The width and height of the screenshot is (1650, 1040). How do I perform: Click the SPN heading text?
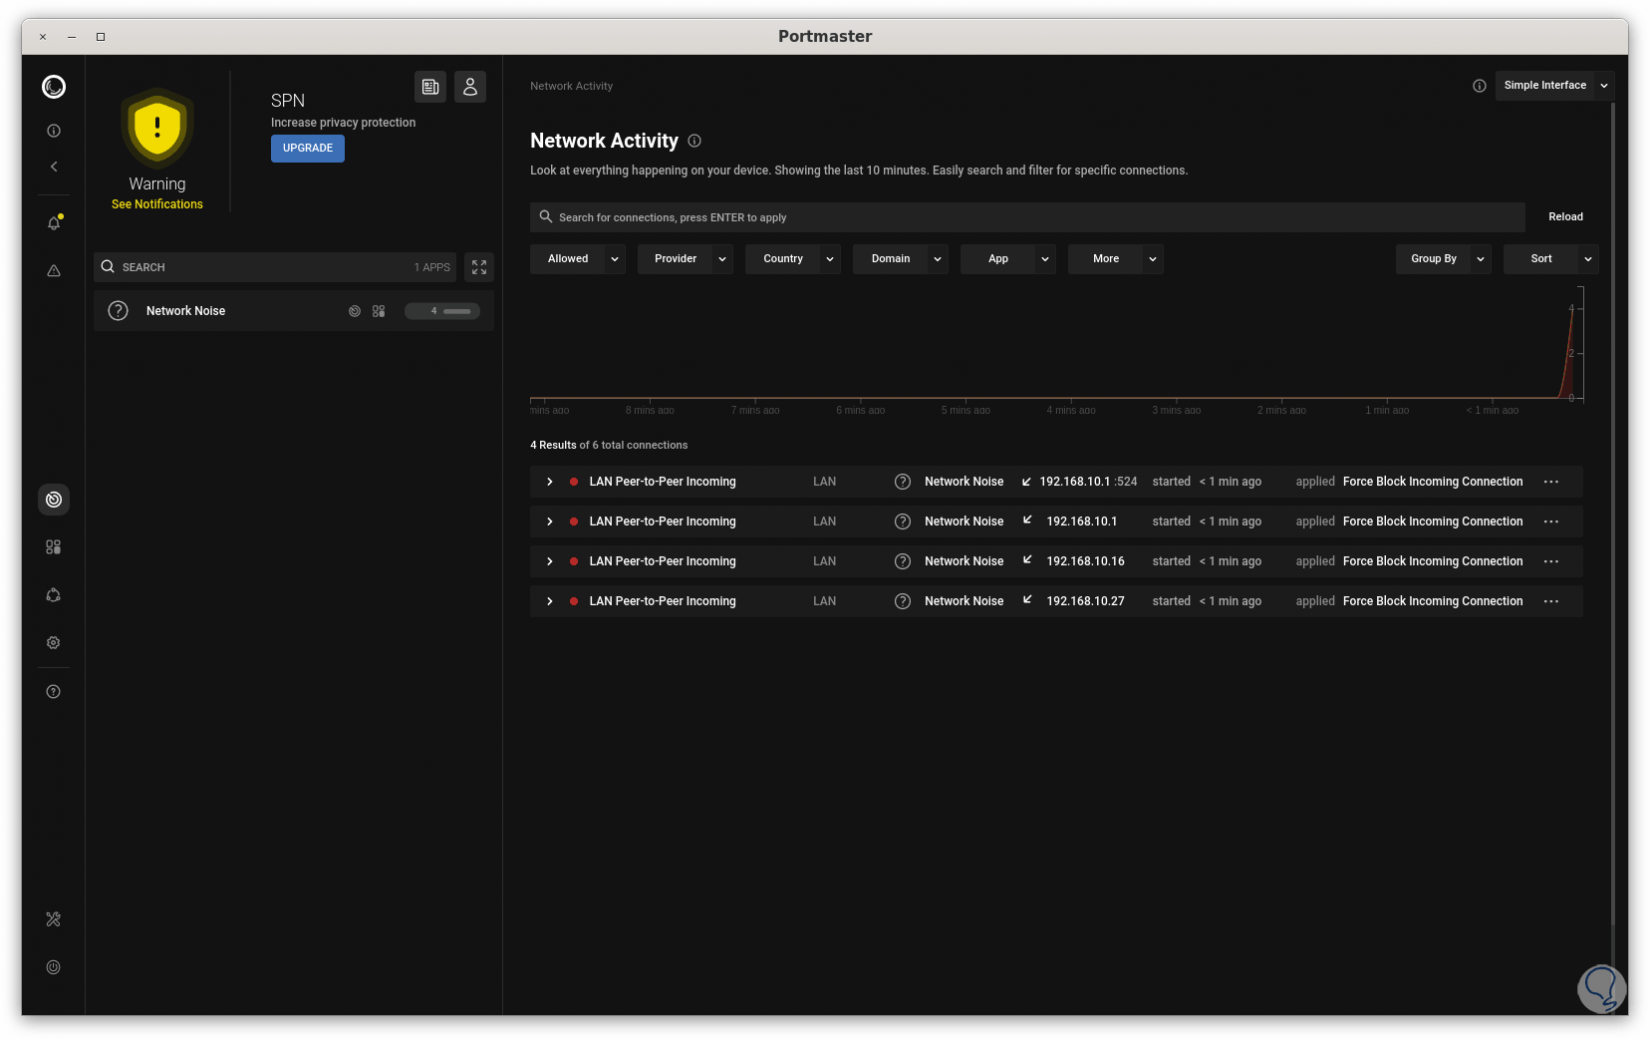tap(288, 101)
